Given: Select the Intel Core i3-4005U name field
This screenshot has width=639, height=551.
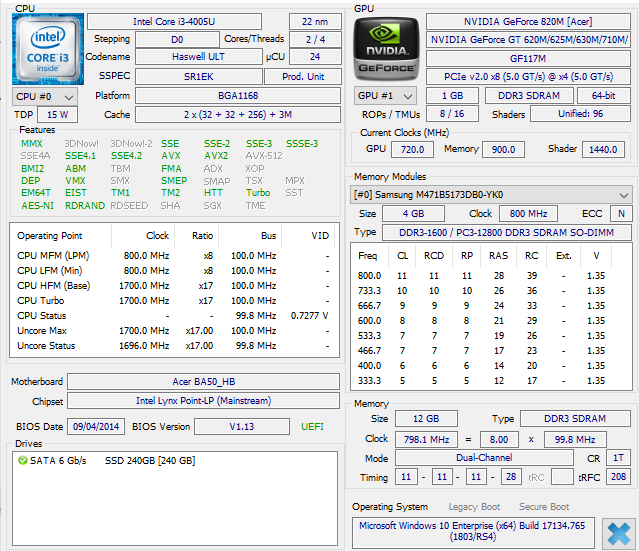Looking at the screenshot, I should coord(174,22).
